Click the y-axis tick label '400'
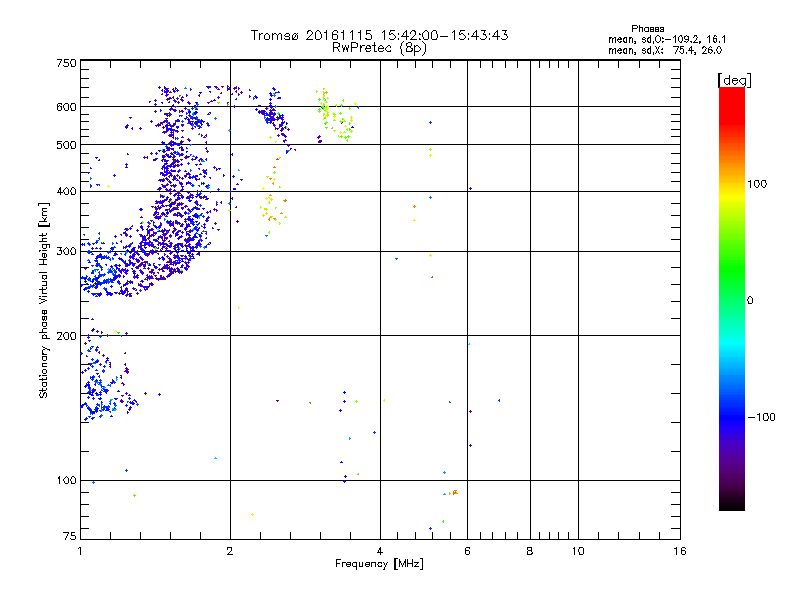Screen dimensions: 800x600 pyautogui.click(x=66, y=192)
